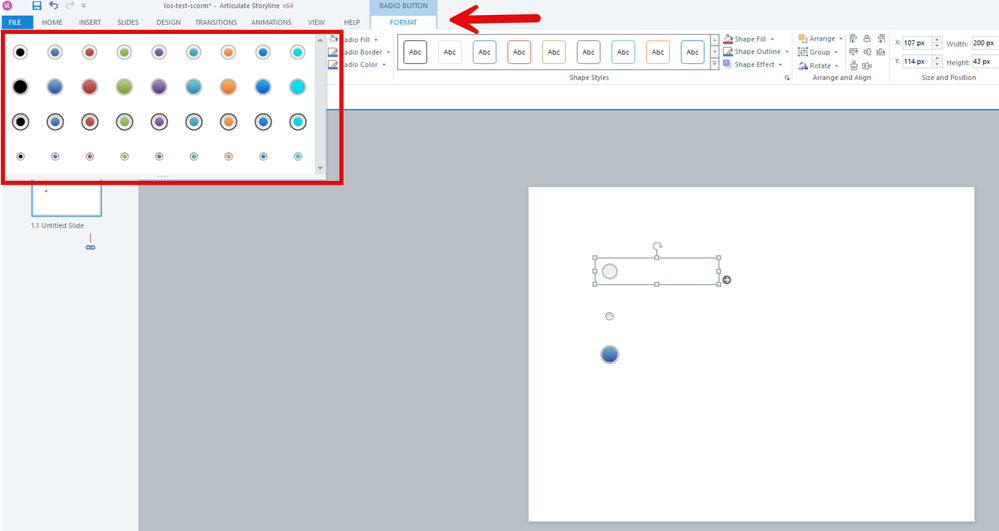Apply the red-outlined Abc shape style

click(519, 52)
